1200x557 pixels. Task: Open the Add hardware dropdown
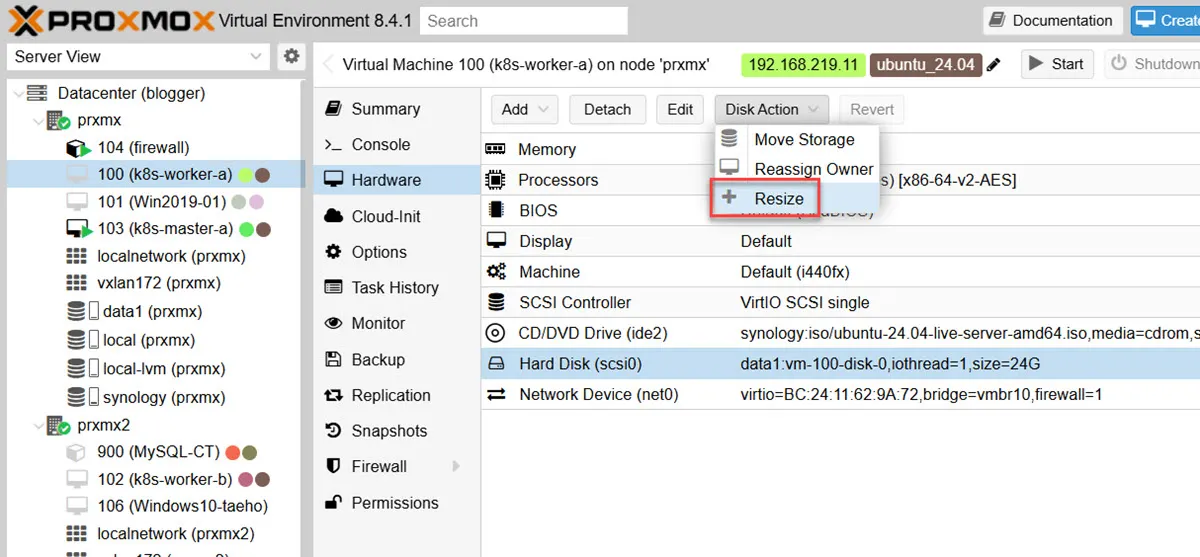(525, 109)
